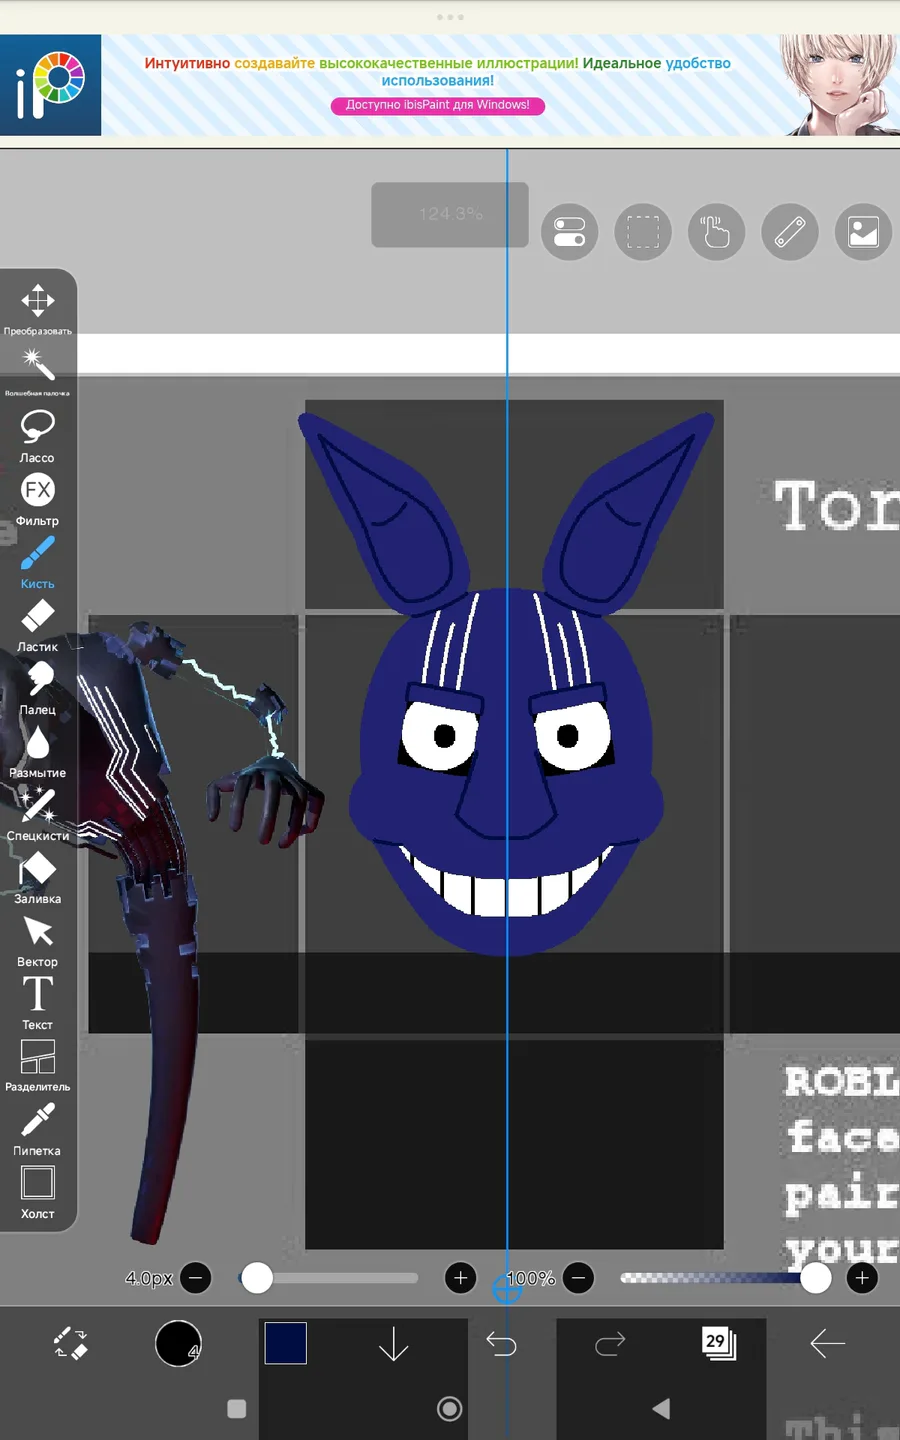900x1440 pixels.
Task: Decrease brush size with minus button
Action: [196, 1278]
